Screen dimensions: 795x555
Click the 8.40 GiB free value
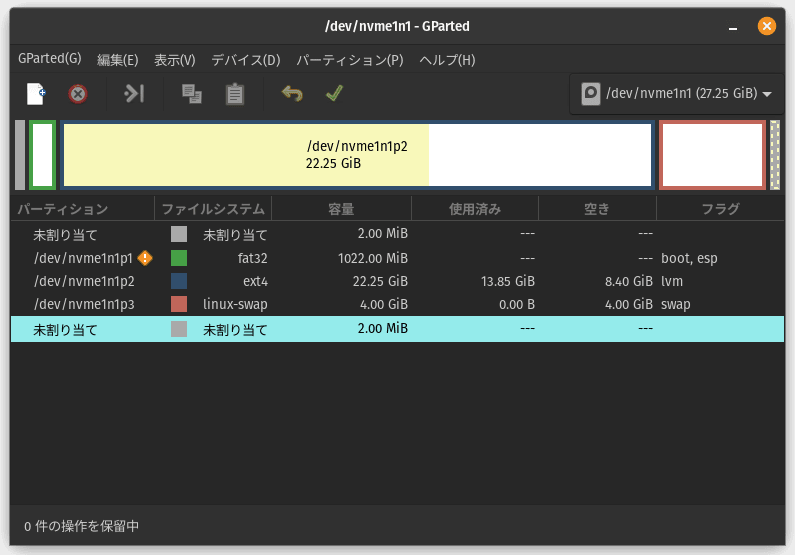(x=629, y=281)
